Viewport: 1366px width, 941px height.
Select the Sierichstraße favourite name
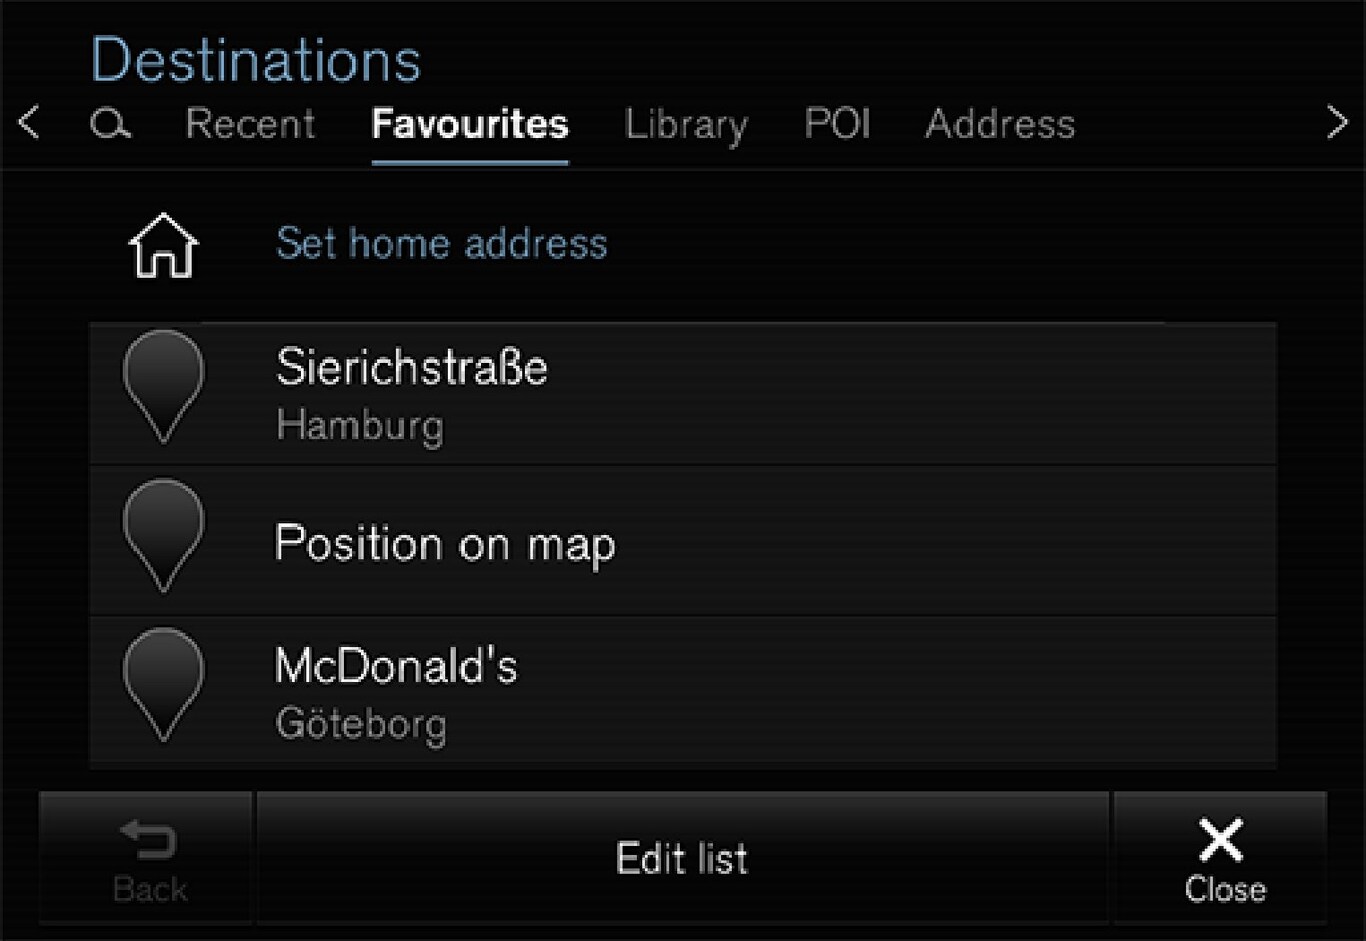point(412,368)
